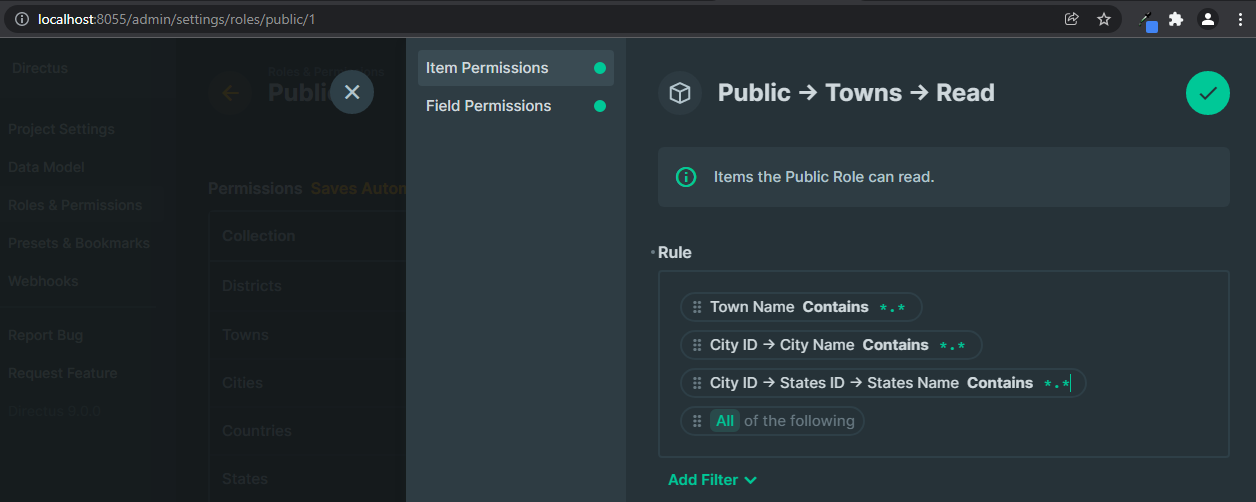Select 'City ID → States ID → States Name' label
This screenshot has height=502, width=1256.
[x=834, y=383]
